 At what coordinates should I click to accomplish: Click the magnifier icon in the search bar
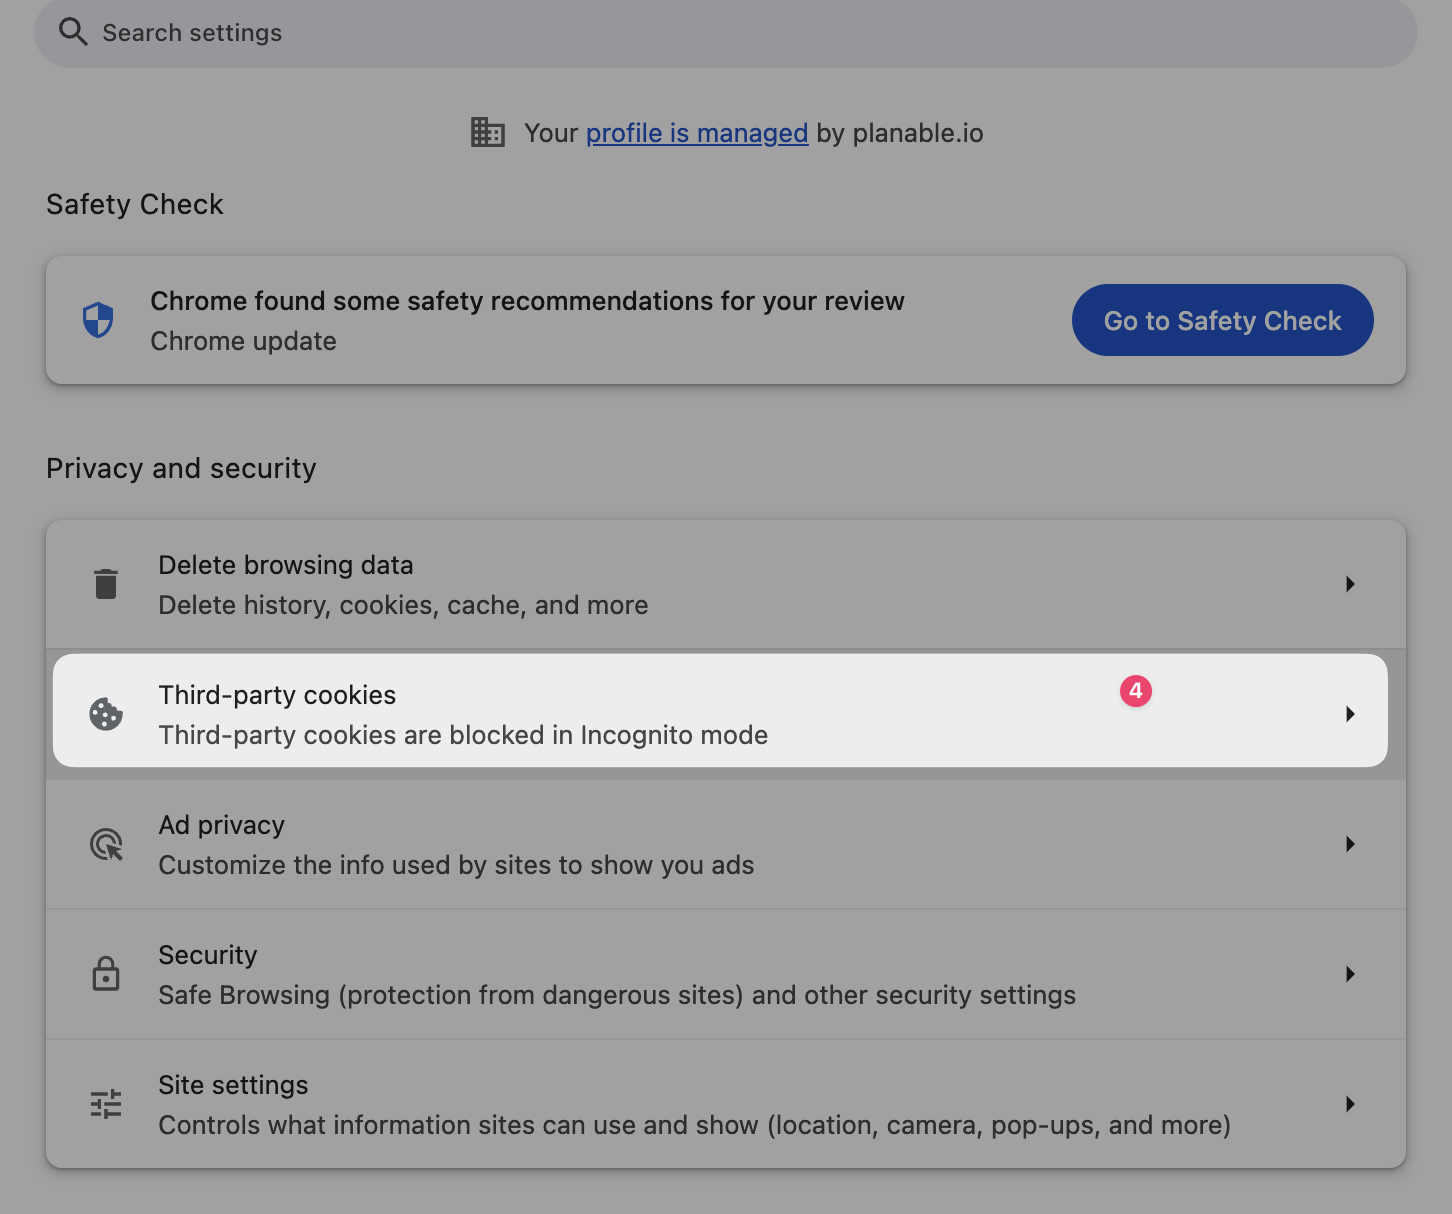(73, 32)
